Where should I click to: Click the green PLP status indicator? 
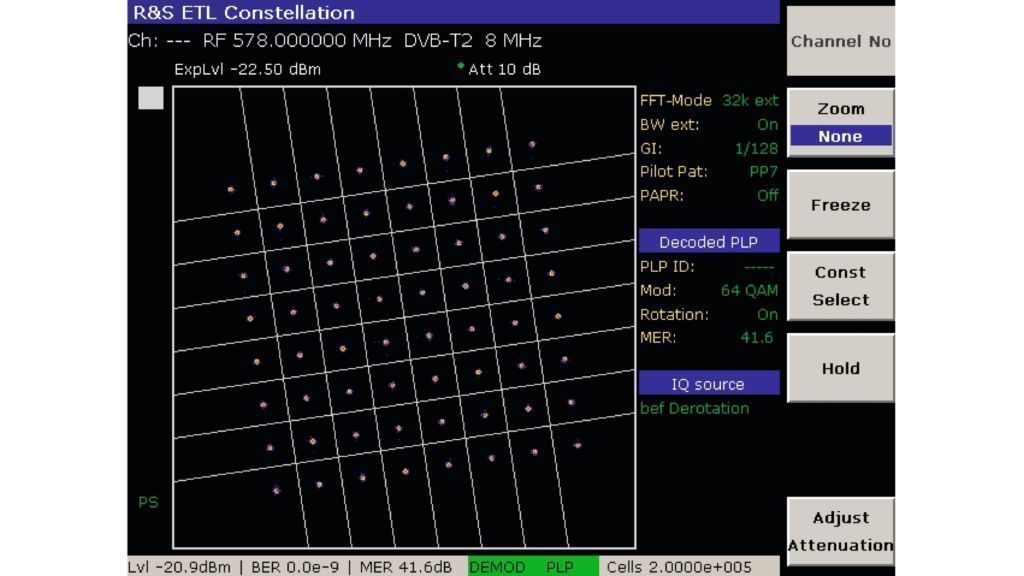560,567
